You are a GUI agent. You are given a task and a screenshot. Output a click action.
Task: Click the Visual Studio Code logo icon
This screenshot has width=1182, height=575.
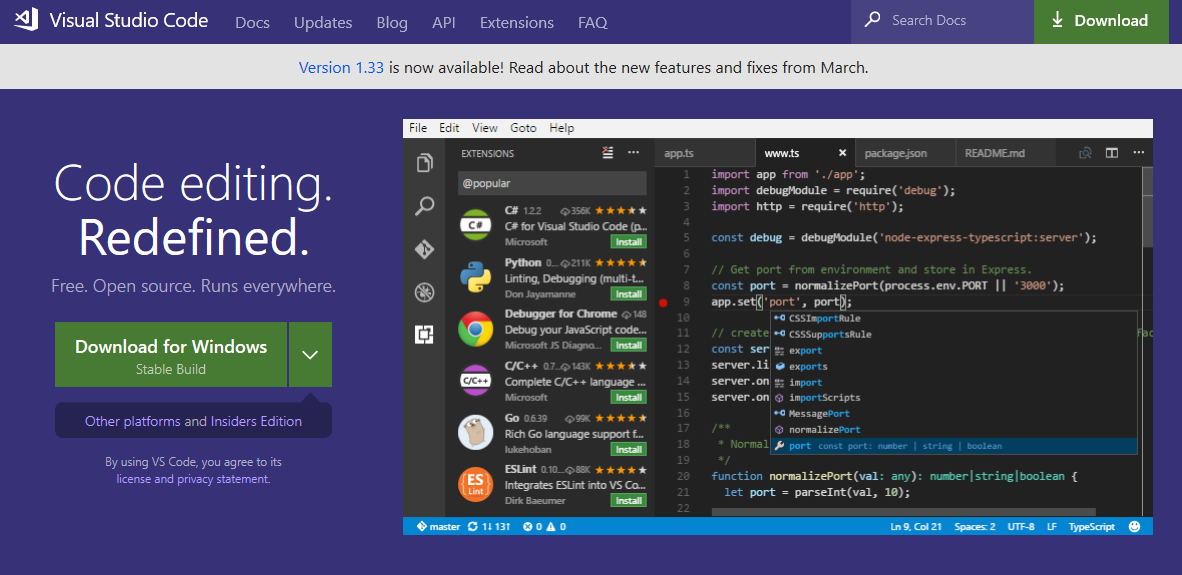[x=26, y=20]
